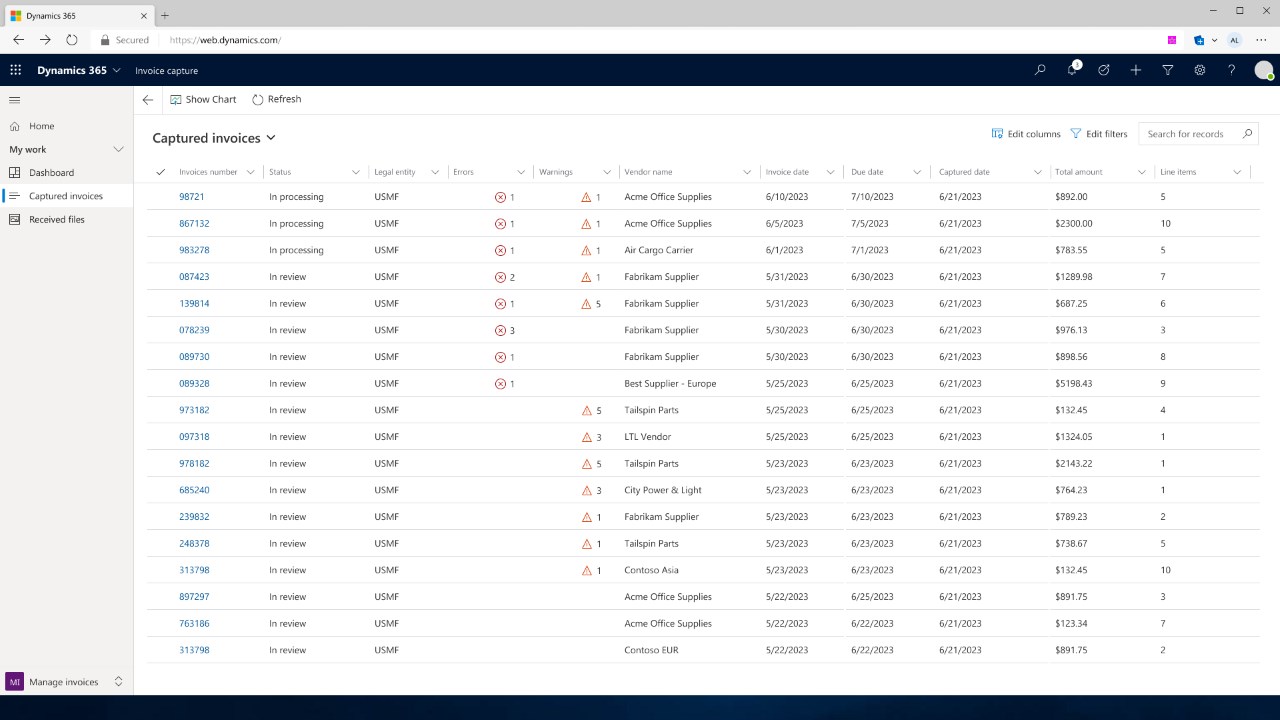Click the warning icon for invoice 139814
Viewport: 1280px width, 720px height.
pos(586,304)
